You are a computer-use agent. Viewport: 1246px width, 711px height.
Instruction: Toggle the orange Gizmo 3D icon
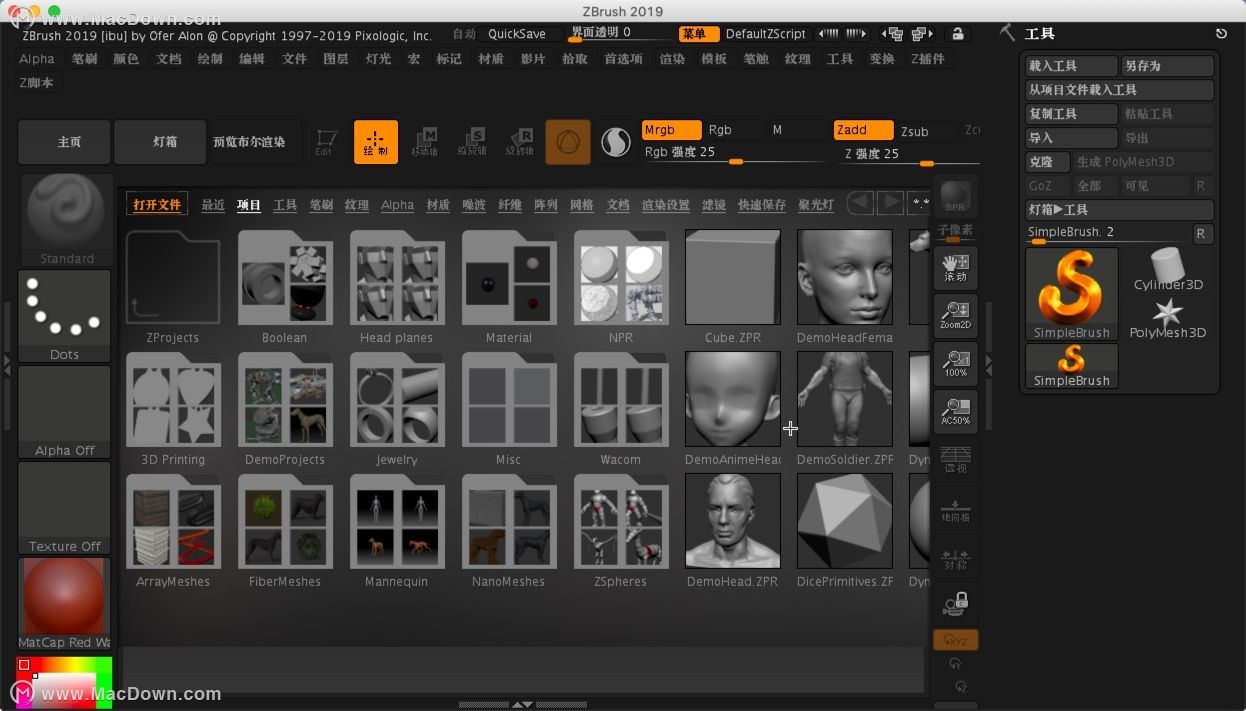pyautogui.click(x=568, y=142)
